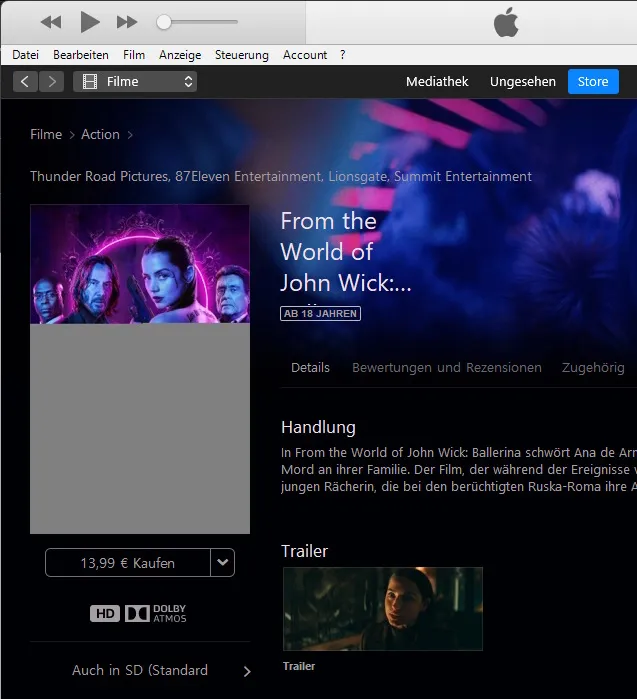Click the film strip icon in Filme selector

tap(90, 82)
